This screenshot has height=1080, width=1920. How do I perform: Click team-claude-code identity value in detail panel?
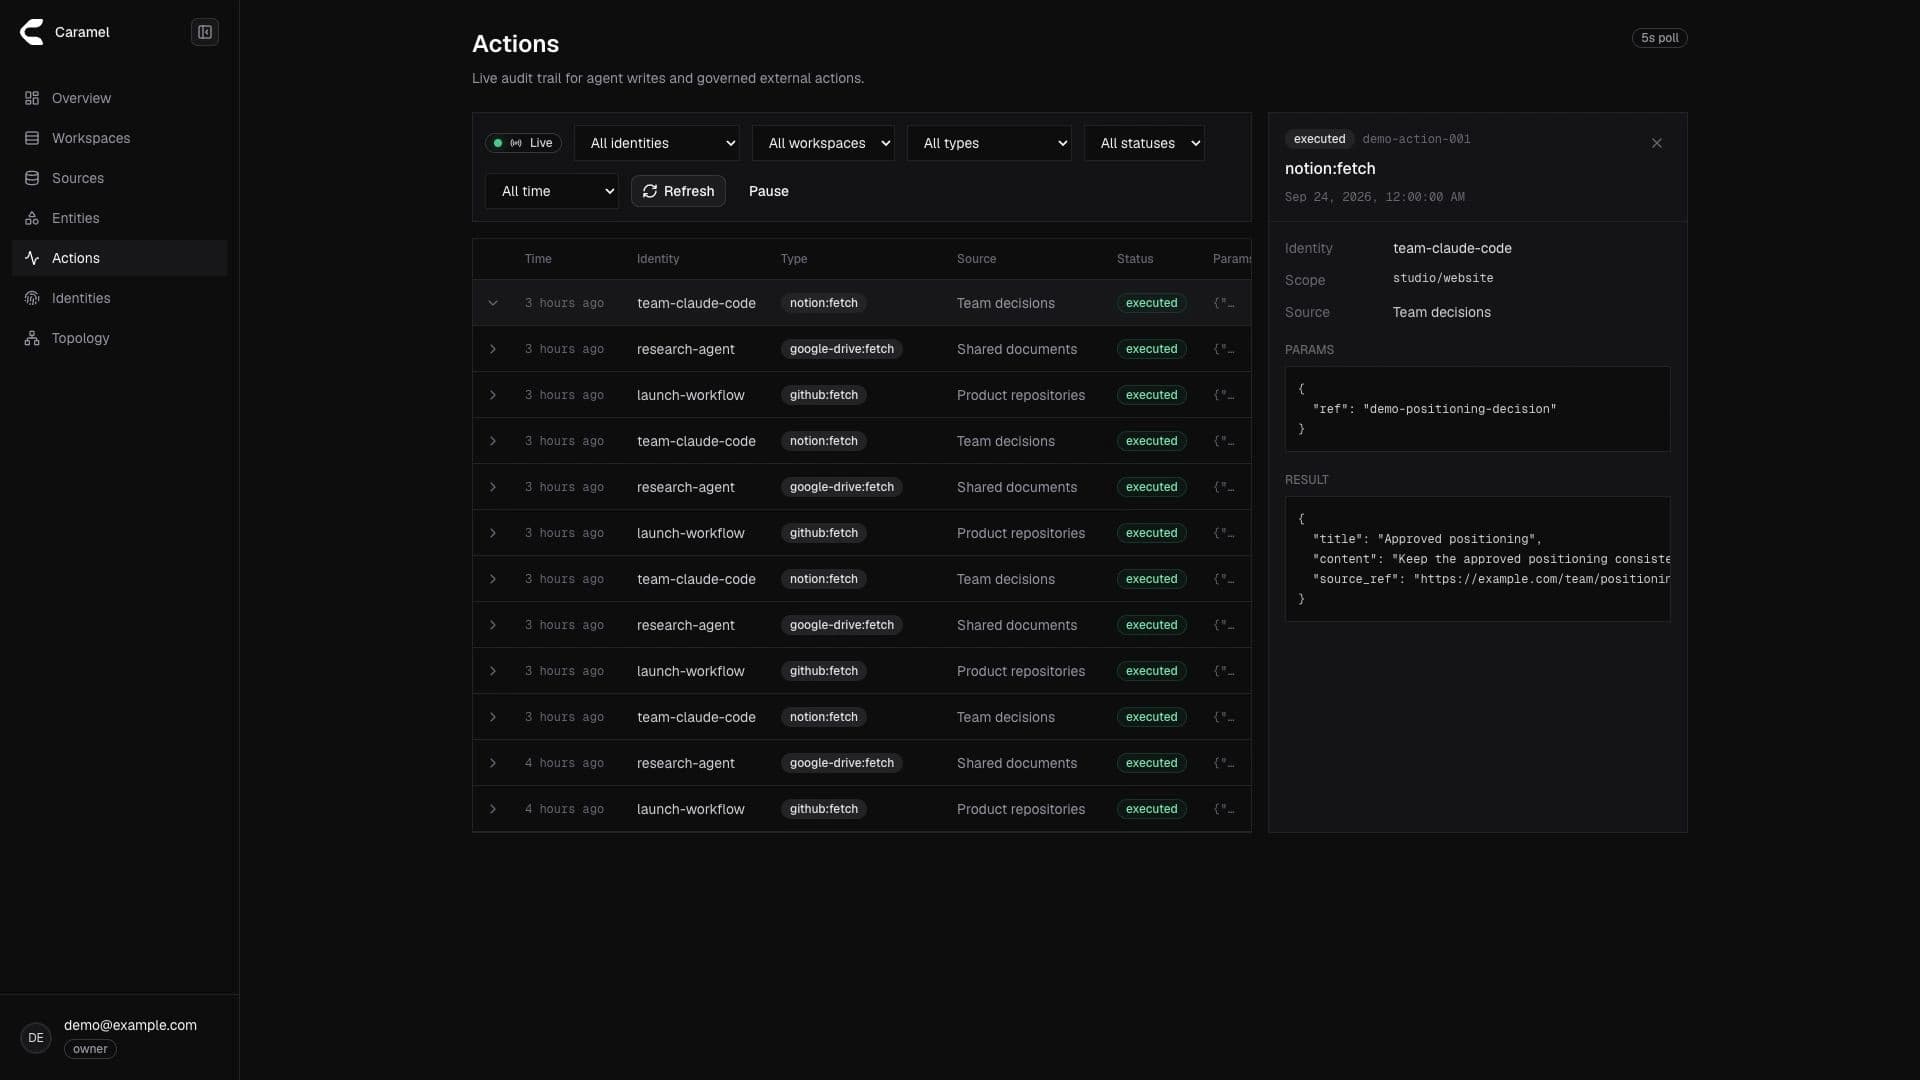click(1452, 248)
